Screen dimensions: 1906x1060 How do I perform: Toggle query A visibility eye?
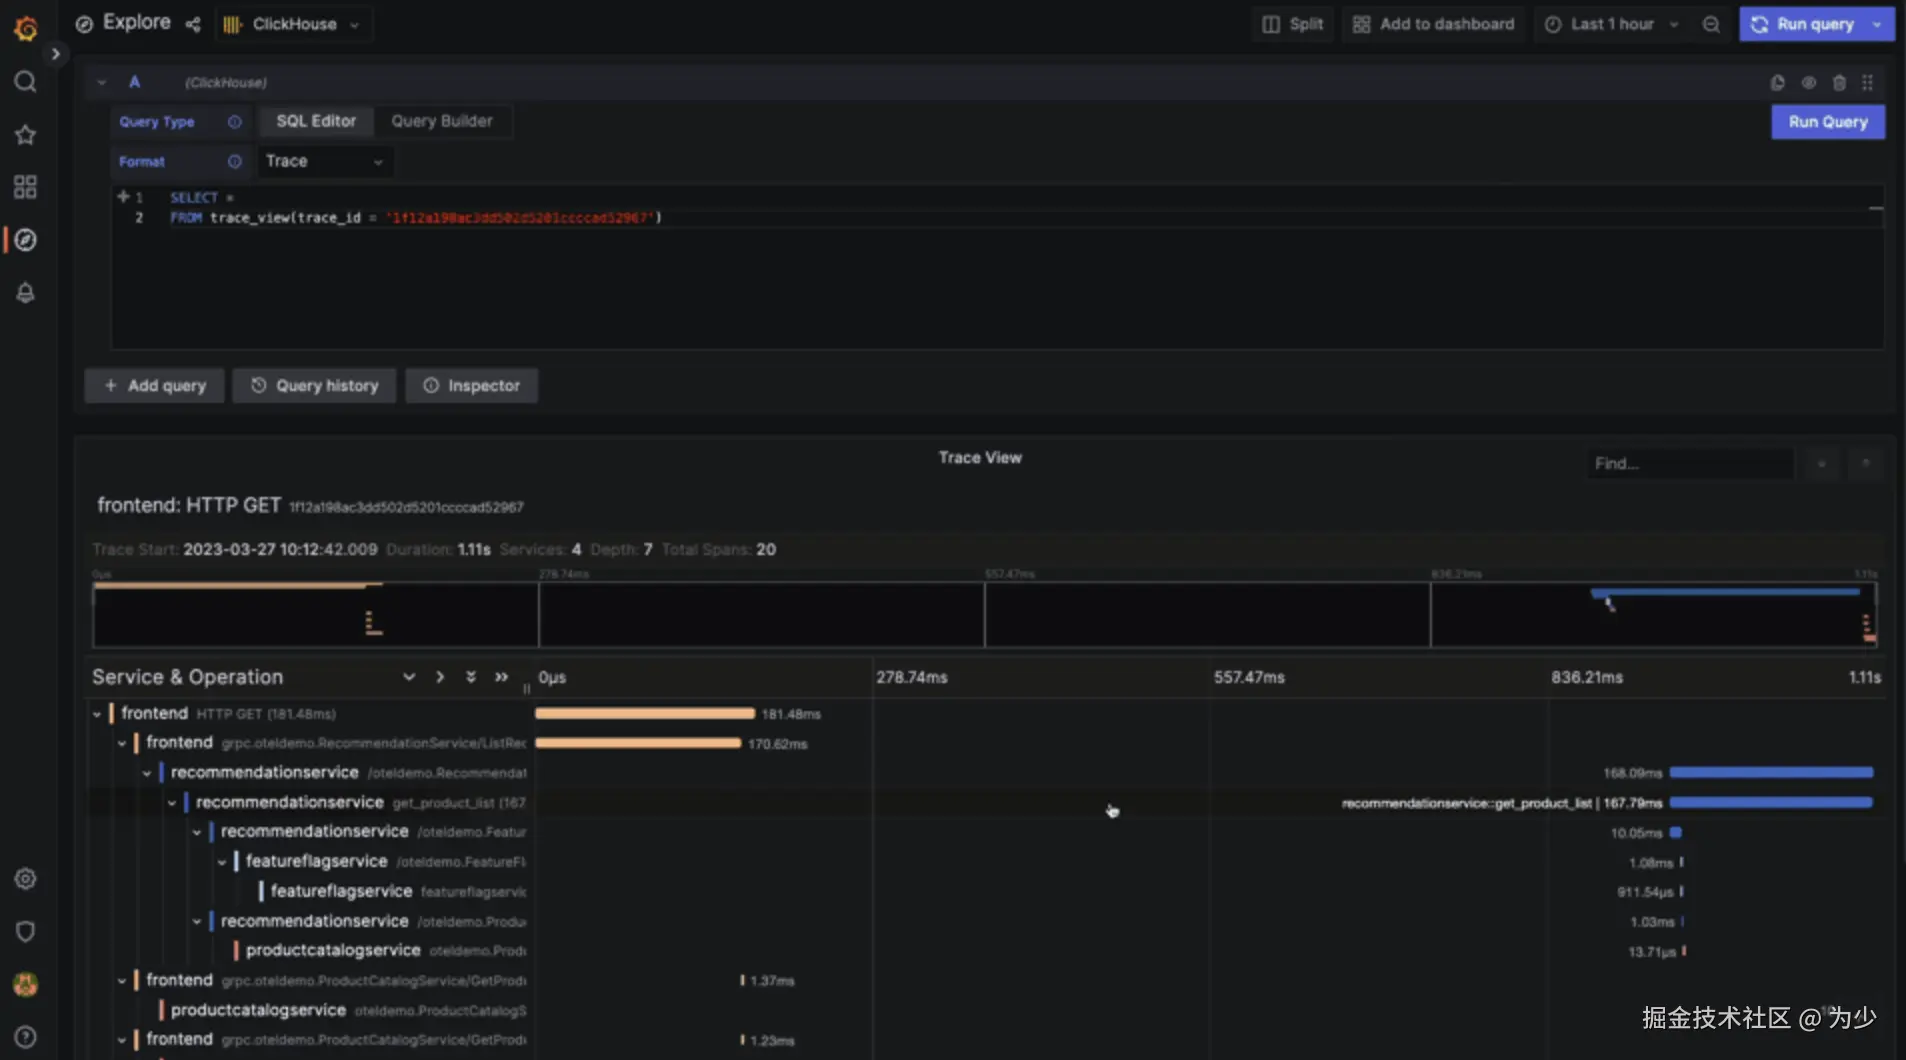(1808, 83)
